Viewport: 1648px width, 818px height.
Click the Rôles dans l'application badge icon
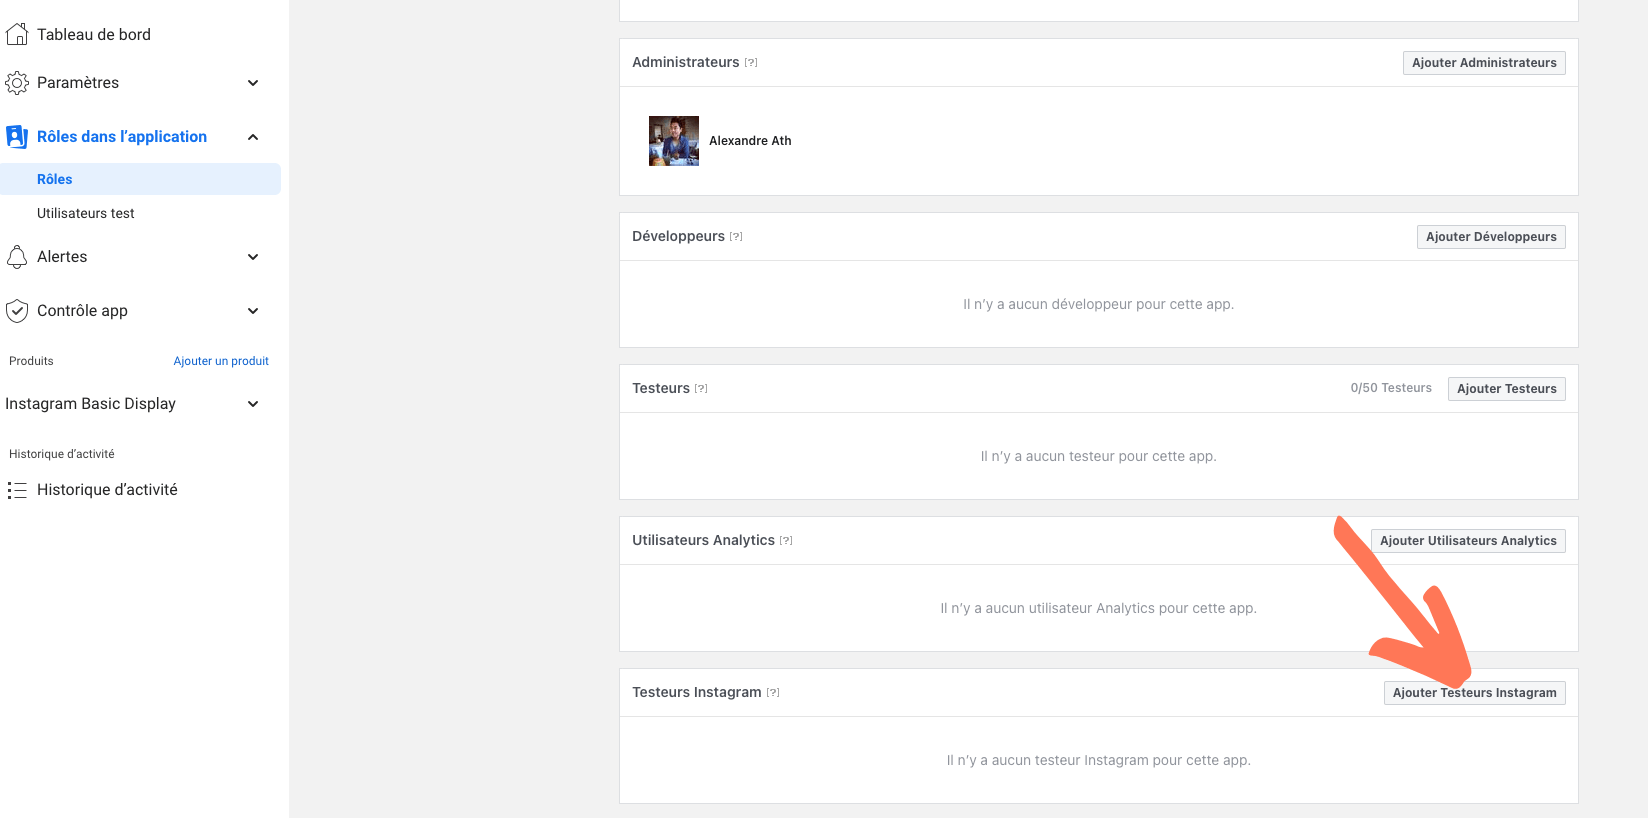tap(17, 137)
